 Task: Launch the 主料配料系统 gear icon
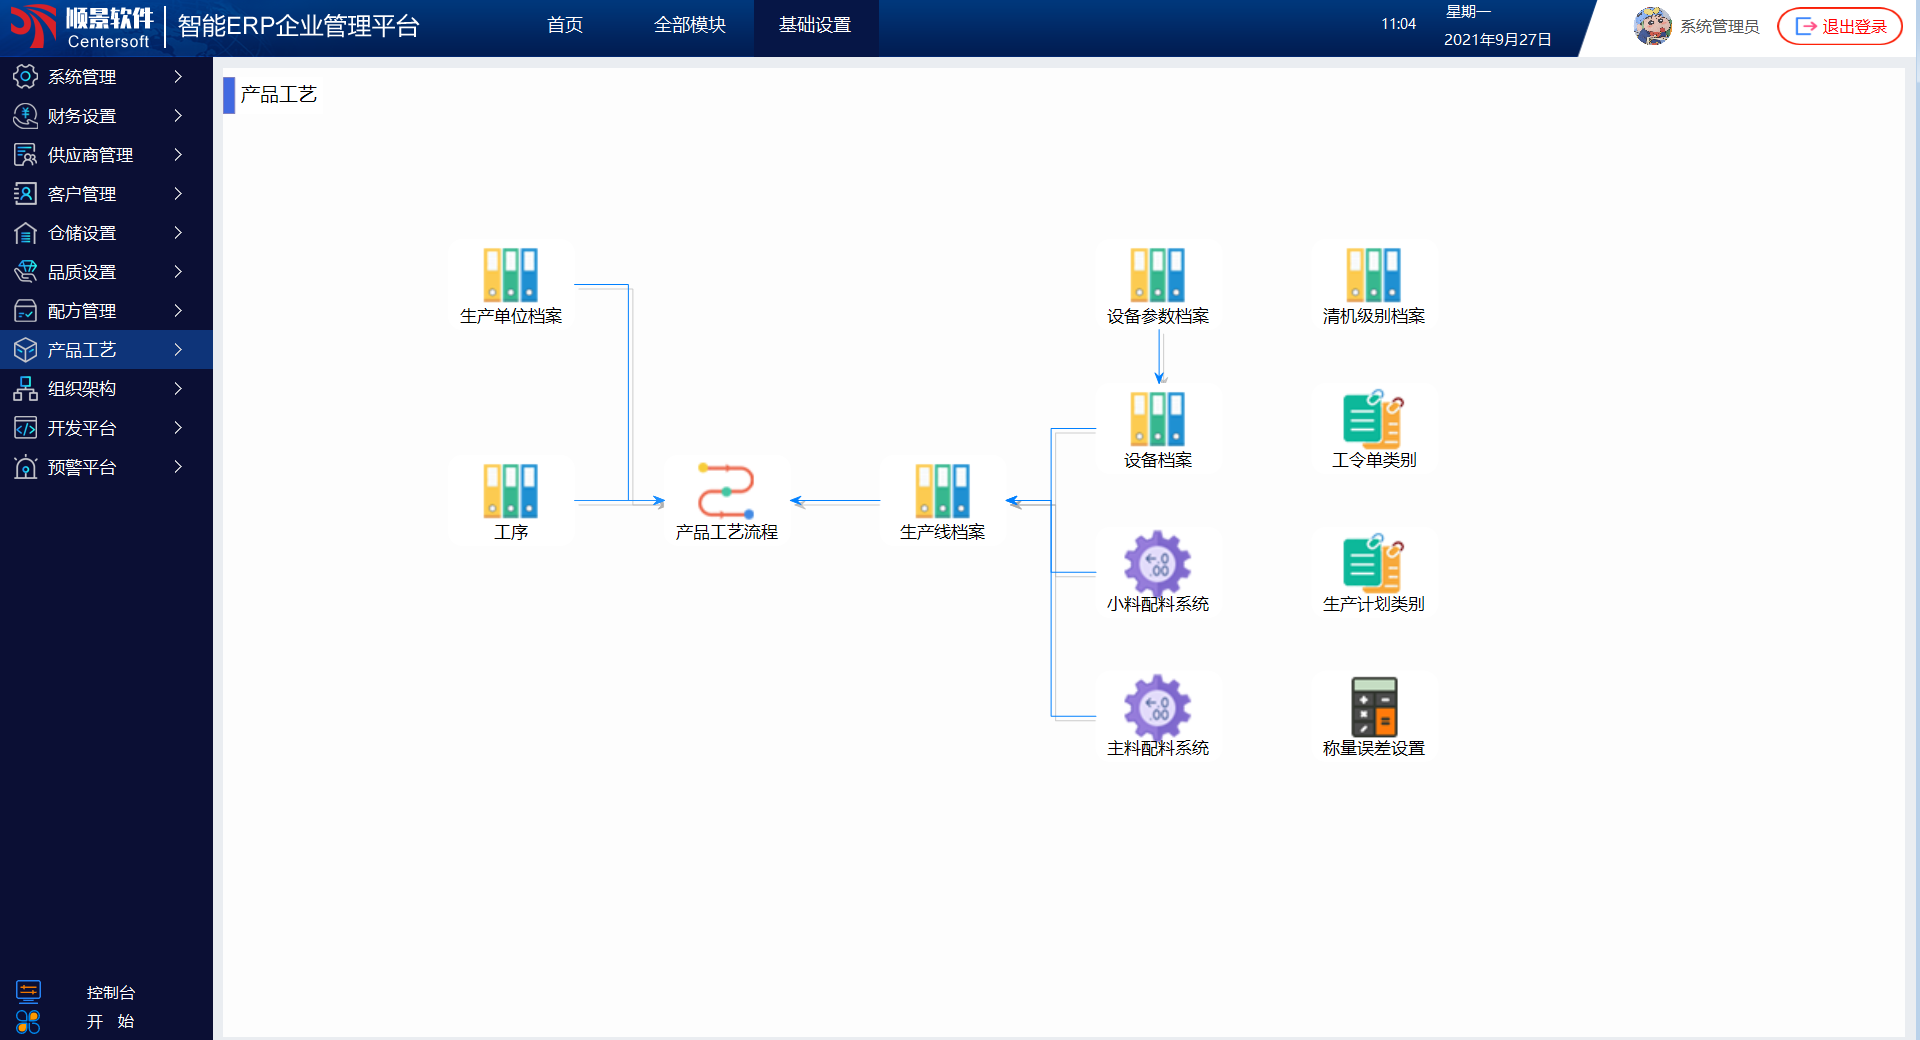tap(1157, 707)
